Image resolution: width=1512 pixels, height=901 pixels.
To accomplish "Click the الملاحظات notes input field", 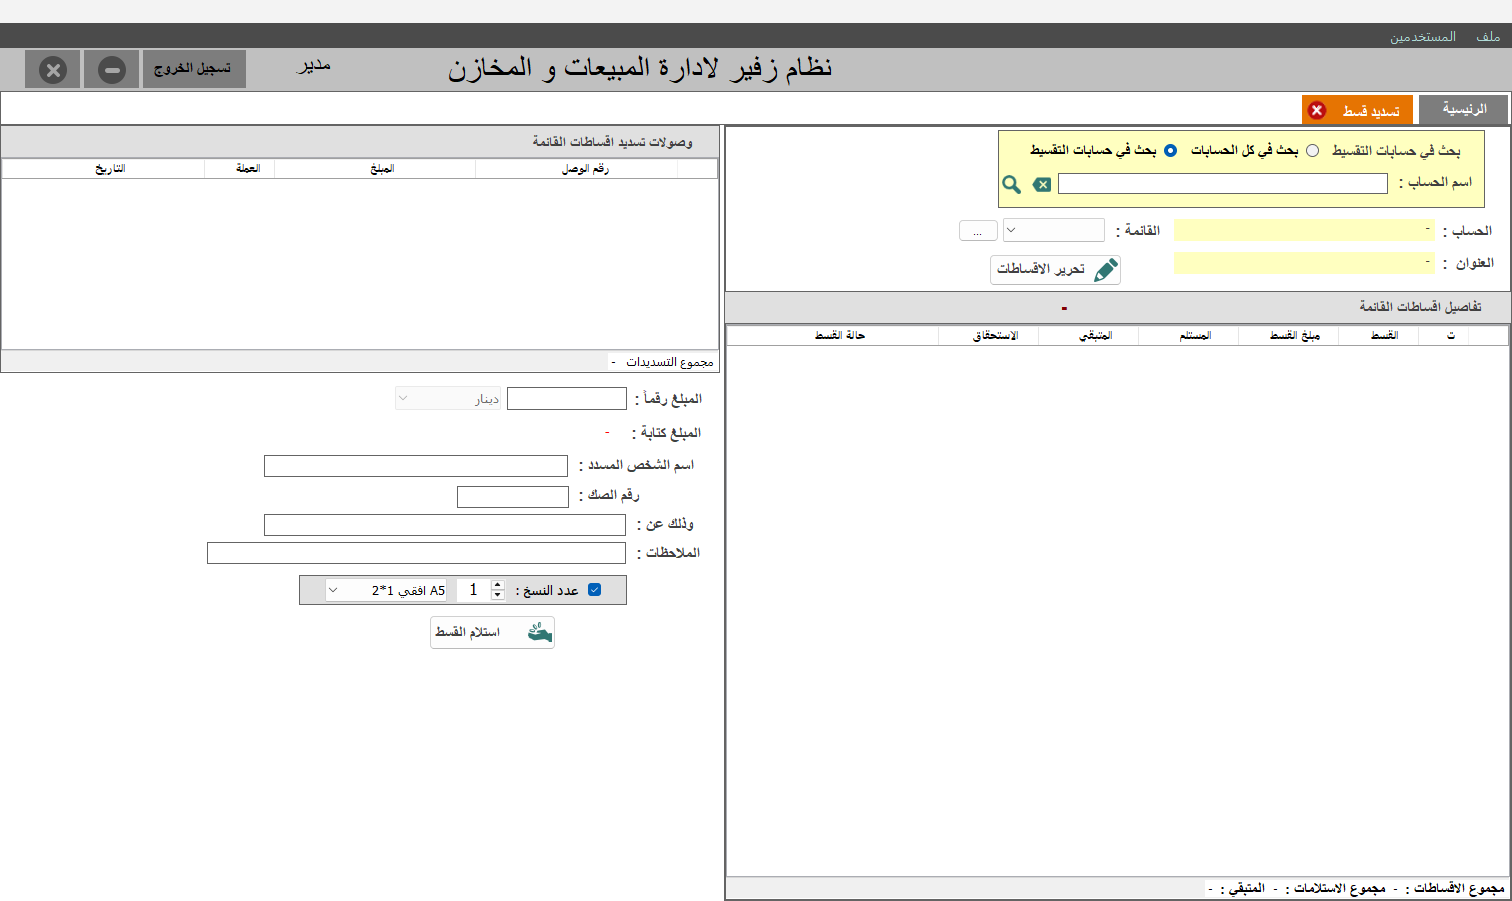I will pyautogui.click(x=416, y=553).
